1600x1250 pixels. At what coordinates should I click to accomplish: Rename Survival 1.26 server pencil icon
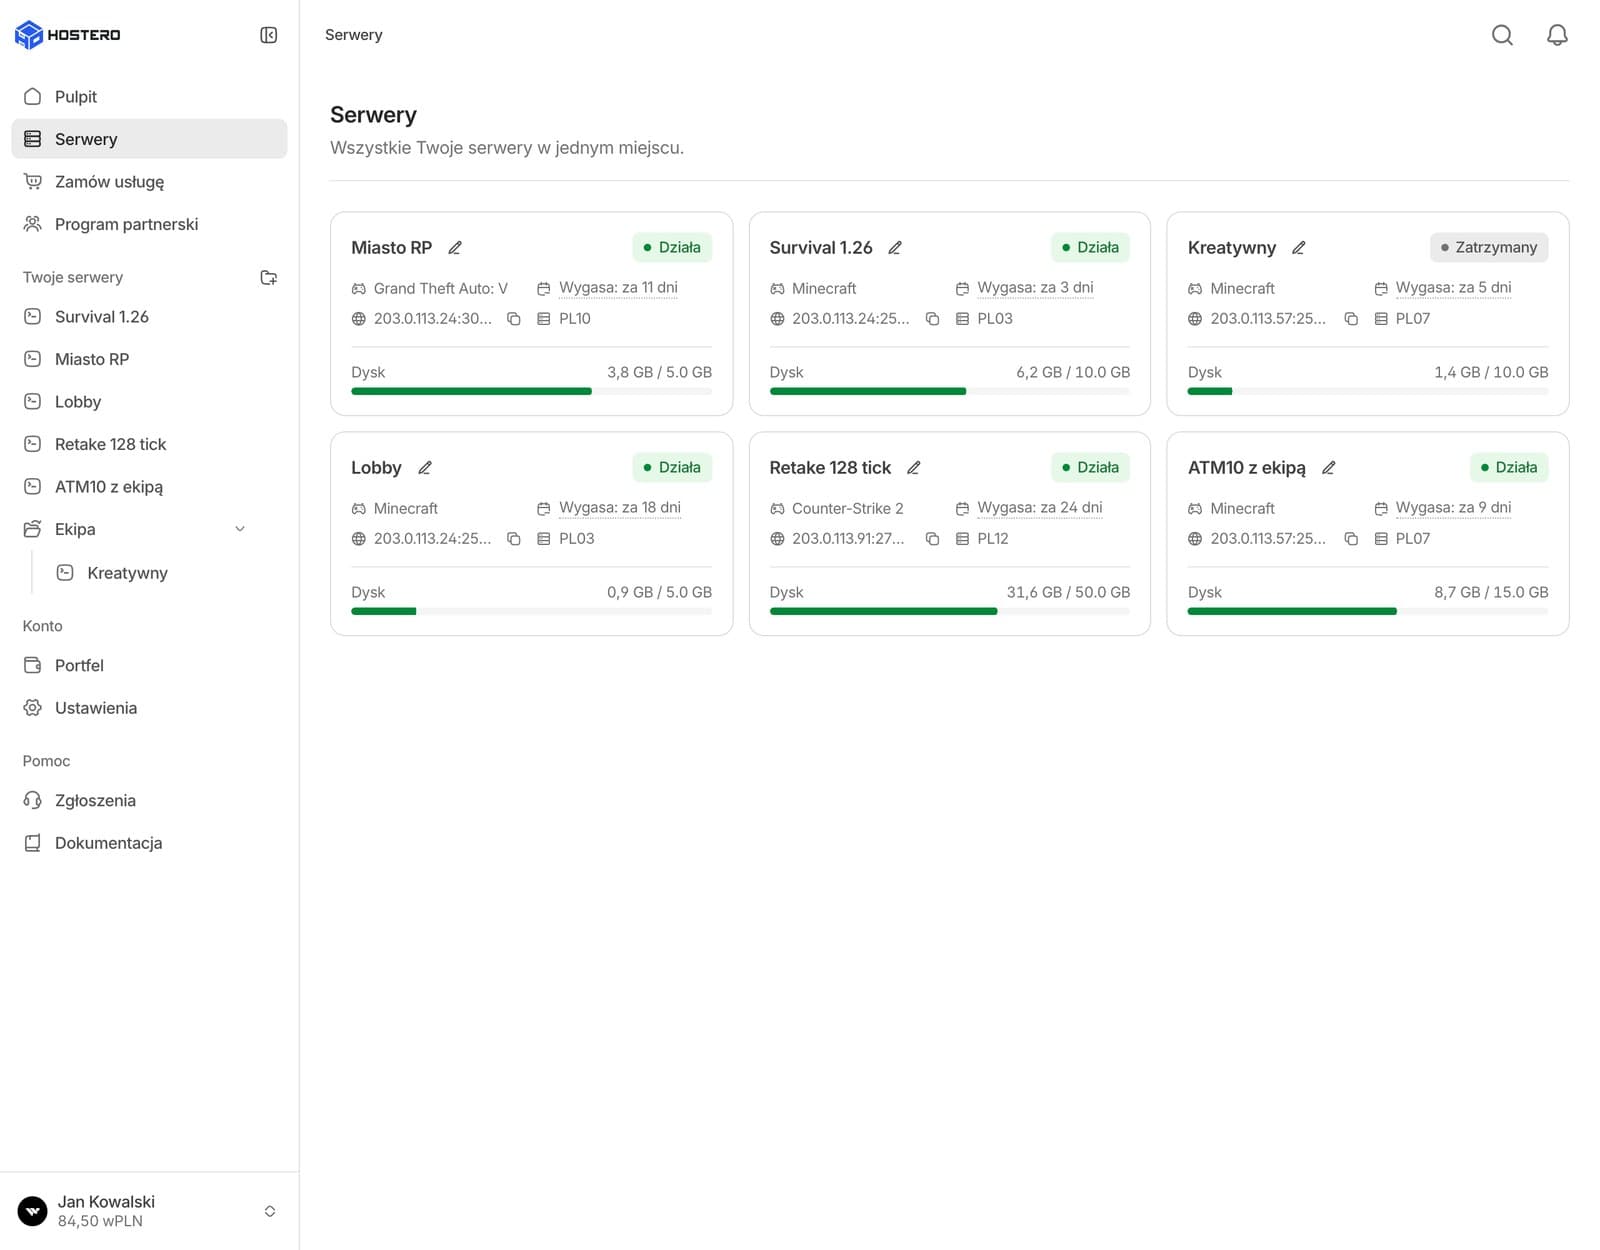point(895,247)
